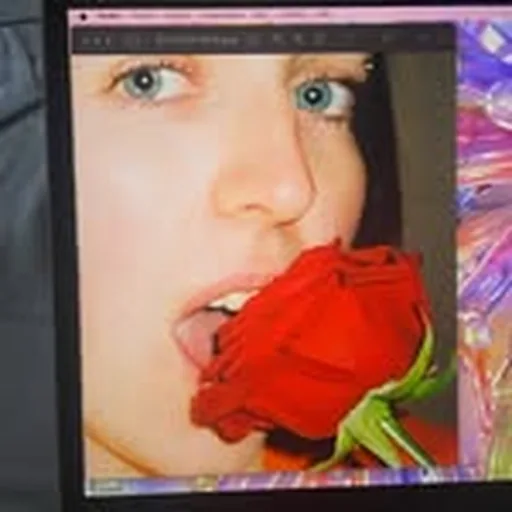Viewport: 512px width, 512px height.
Task: Minimize the image viewer window
Action: tap(96, 41)
